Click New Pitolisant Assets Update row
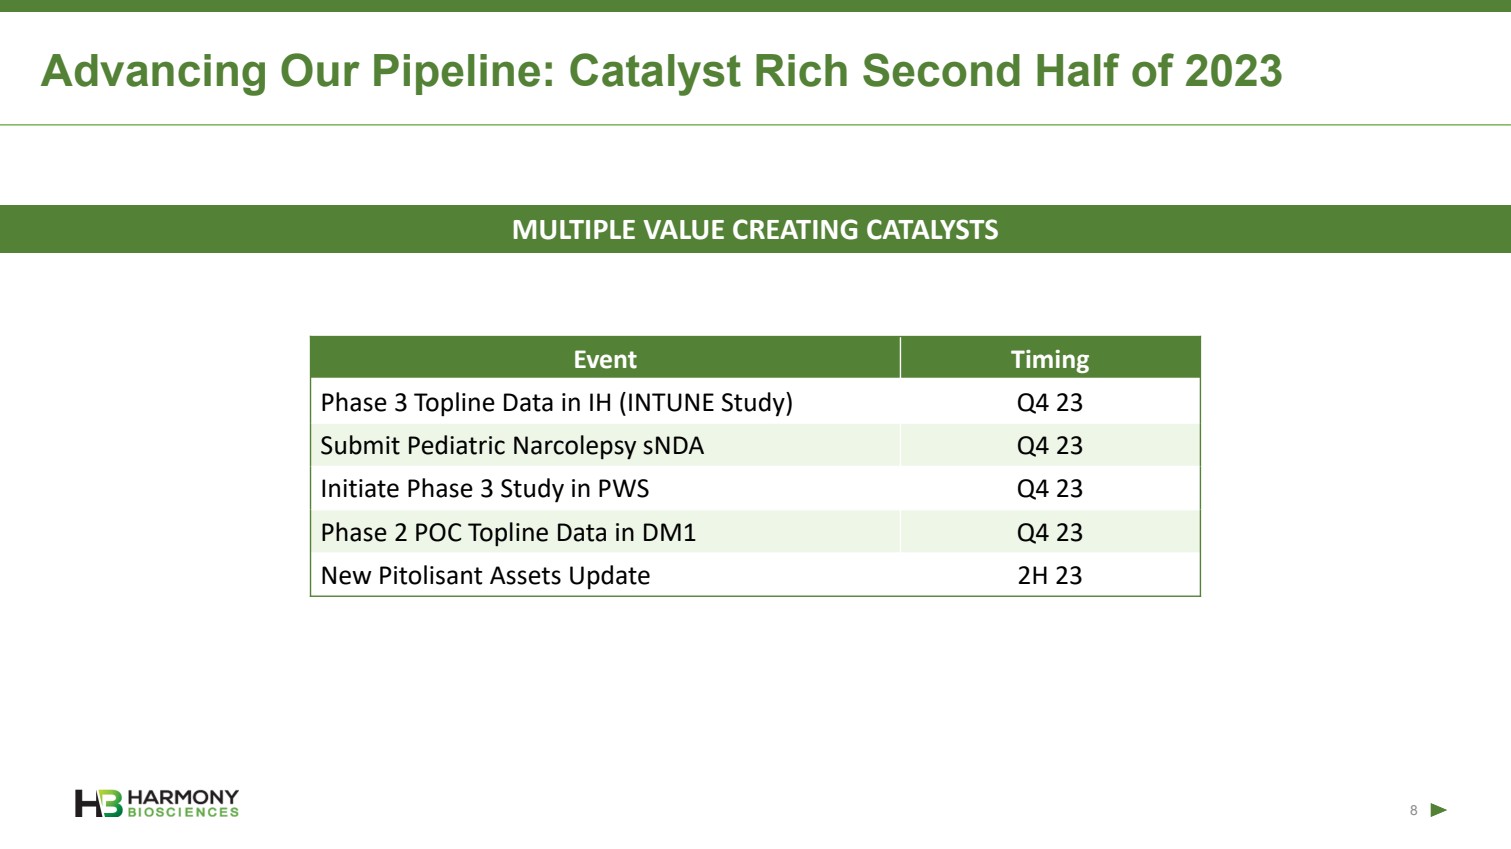 [485, 575]
